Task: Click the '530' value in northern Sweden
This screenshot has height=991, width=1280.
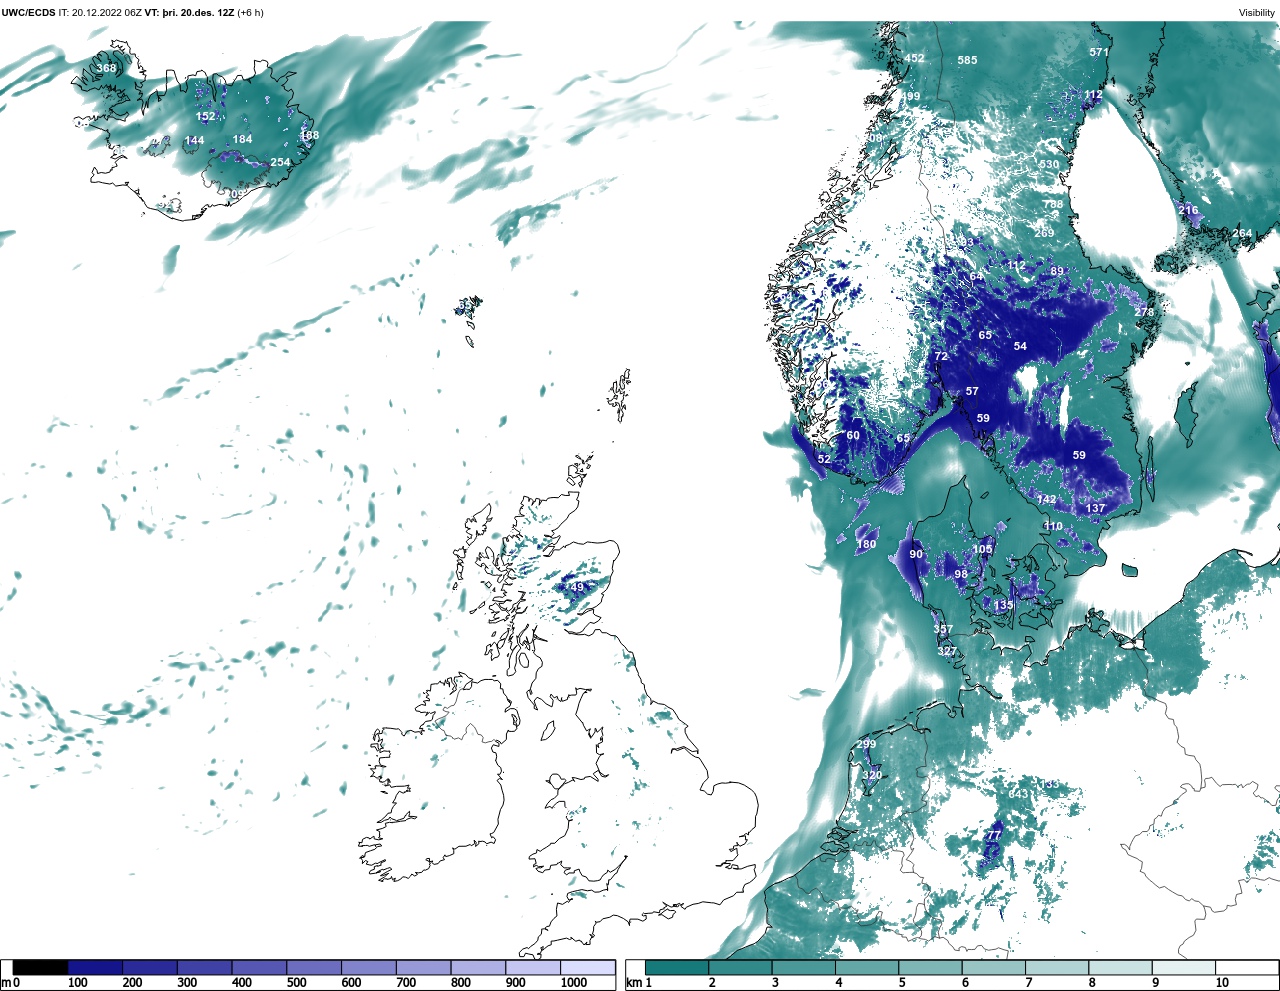Action: point(1049,165)
